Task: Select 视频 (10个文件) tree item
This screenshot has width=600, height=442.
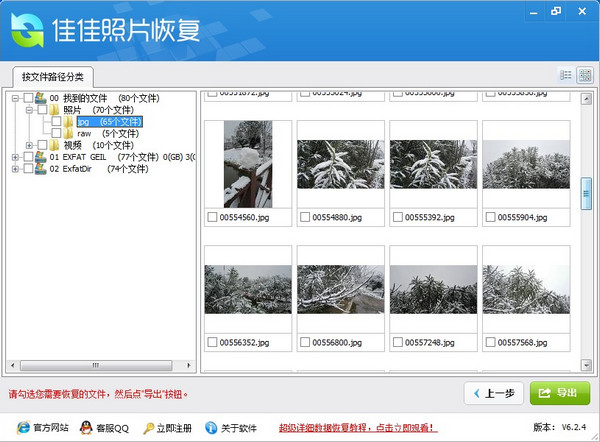Action: click(98, 145)
